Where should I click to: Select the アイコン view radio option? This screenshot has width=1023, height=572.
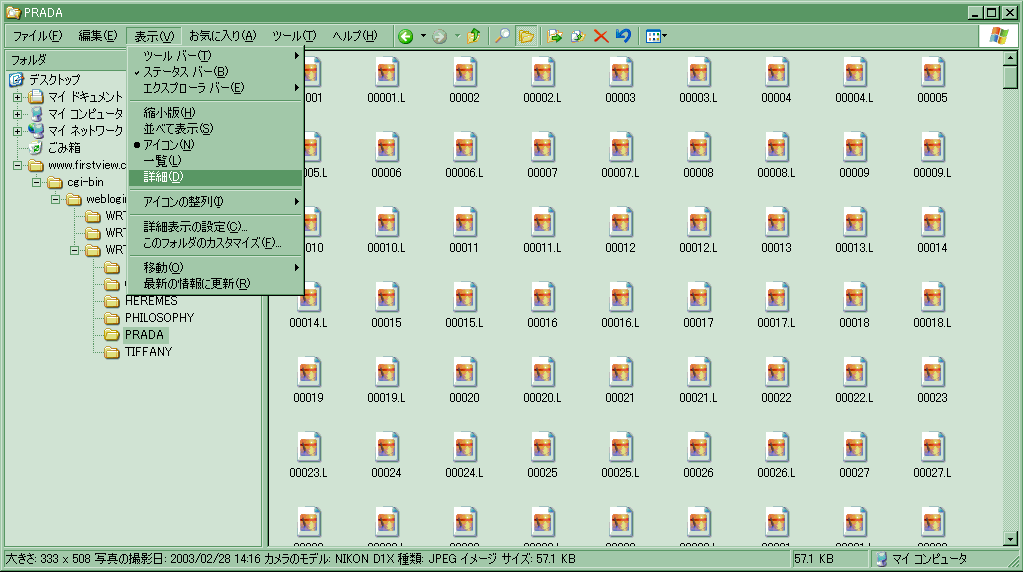[168, 145]
